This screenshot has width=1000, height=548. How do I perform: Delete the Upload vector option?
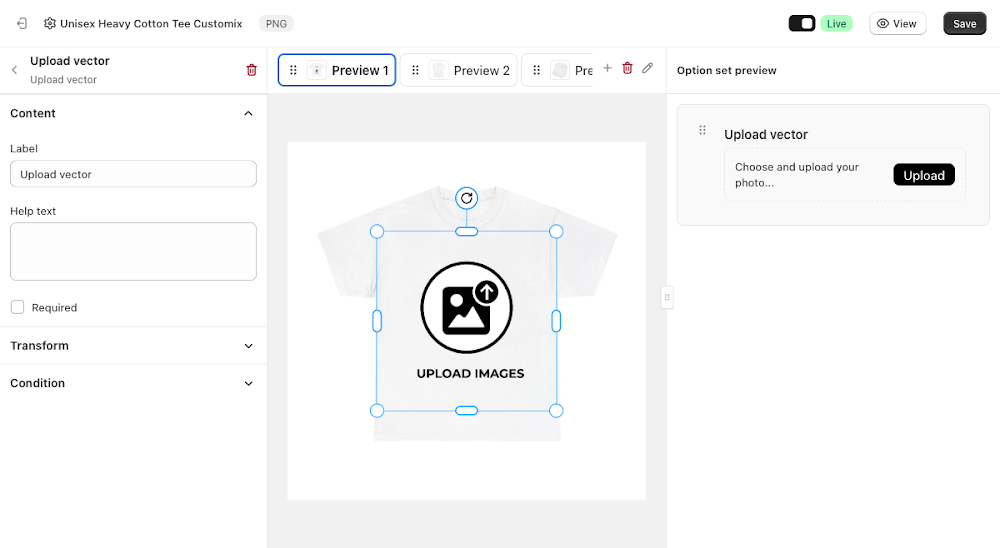coord(251,70)
